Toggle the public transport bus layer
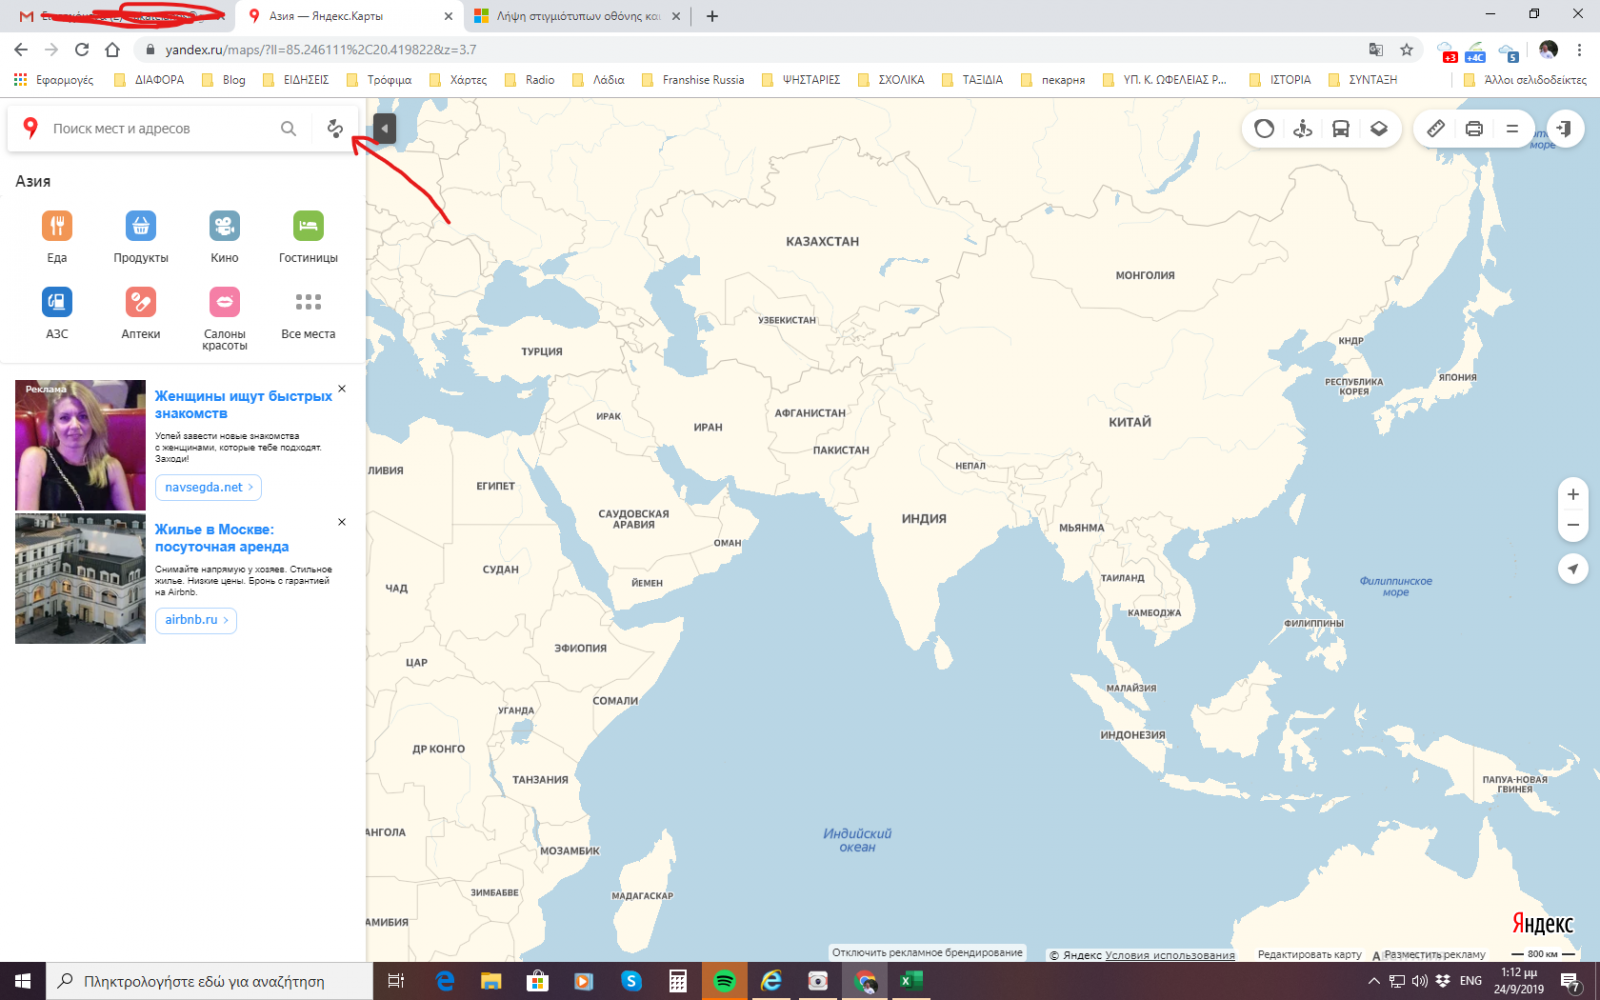This screenshot has width=1600, height=1000. [x=1341, y=129]
